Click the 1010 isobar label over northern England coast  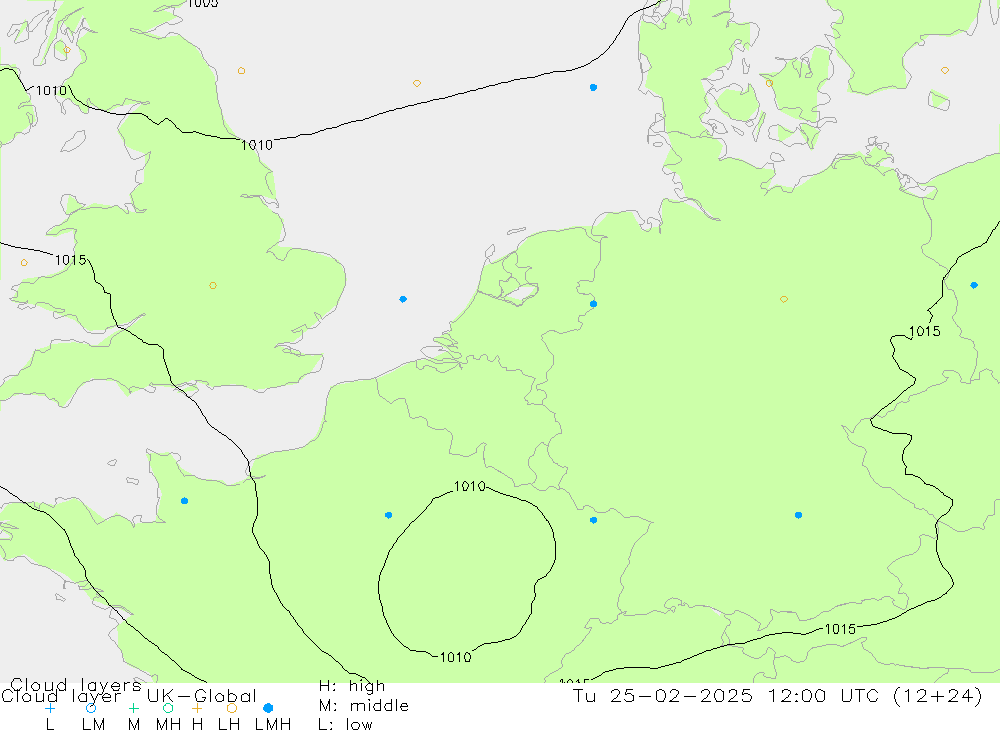257,145
